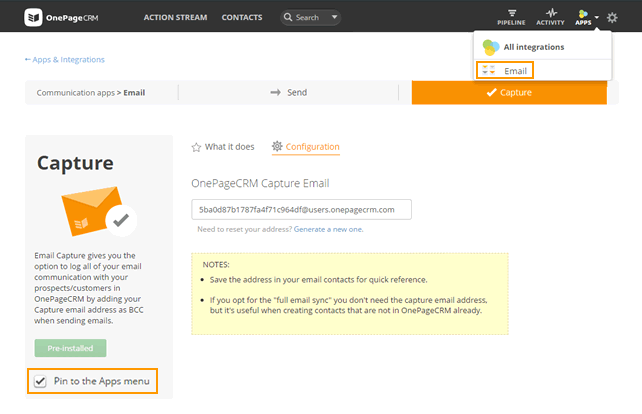The width and height of the screenshot is (642, 414).
Task: Open the Configuration tab
Action: point(306,147)
